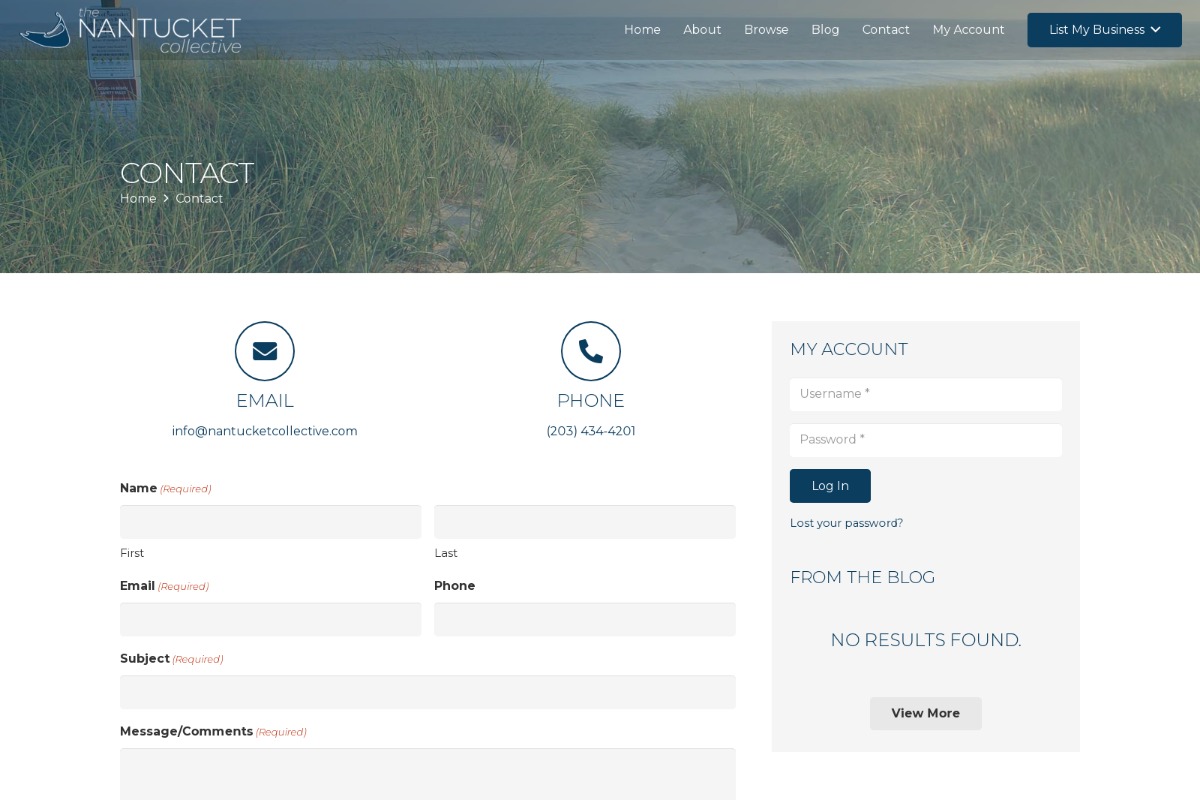Call the (203) 434-4201 phone link
The height and width of the screenshot is (800, 1200).
pyautogui.click(x=591, y=431)
